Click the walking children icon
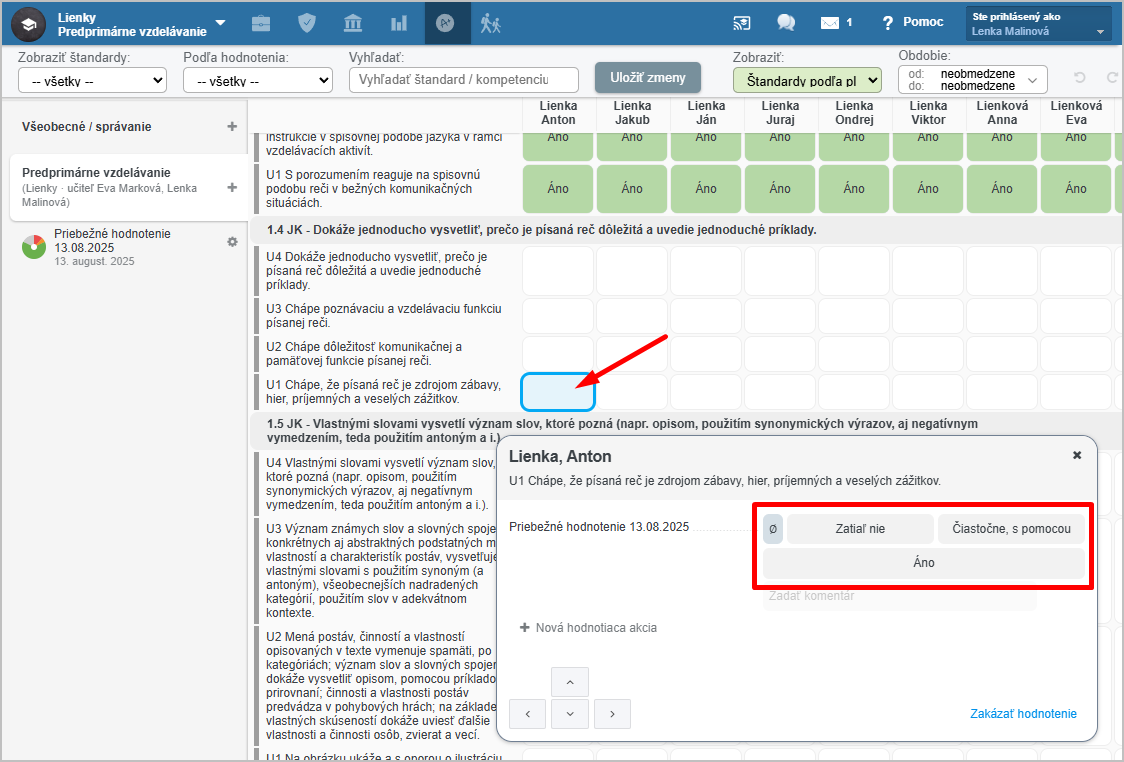 [490, 23]
